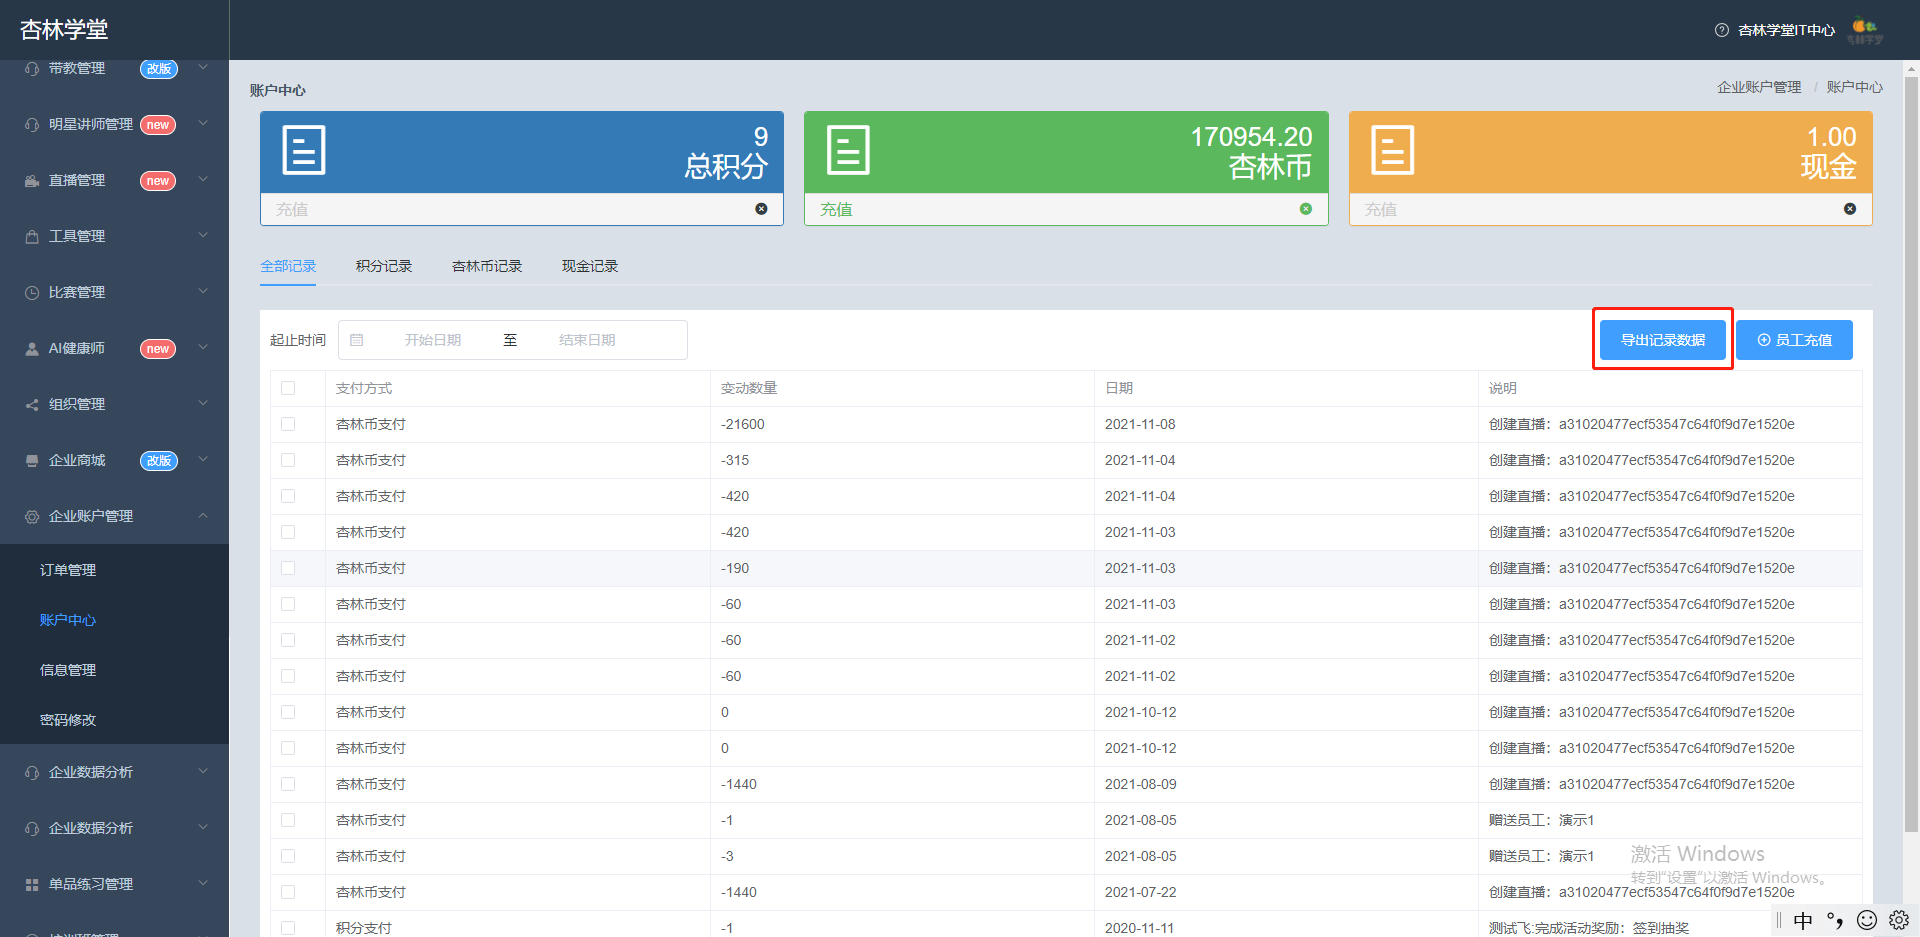Image resolution: width=1920 pixels, height=937 pixels.
Task: Expand 单品练习管理 menu chevron
Action: (x=203, y=884)
